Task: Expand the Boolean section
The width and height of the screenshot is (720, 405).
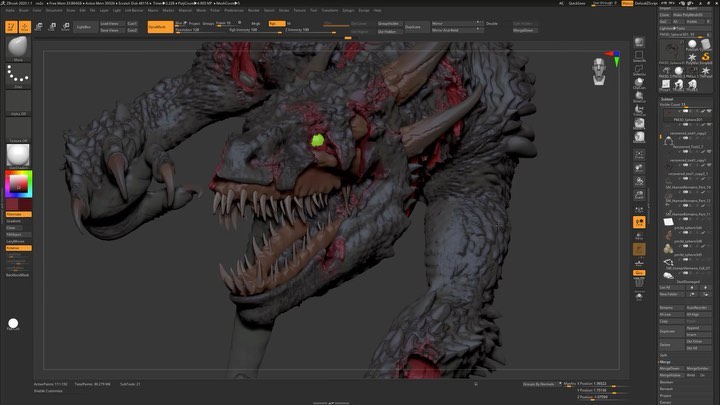Action: pos(666,382)
